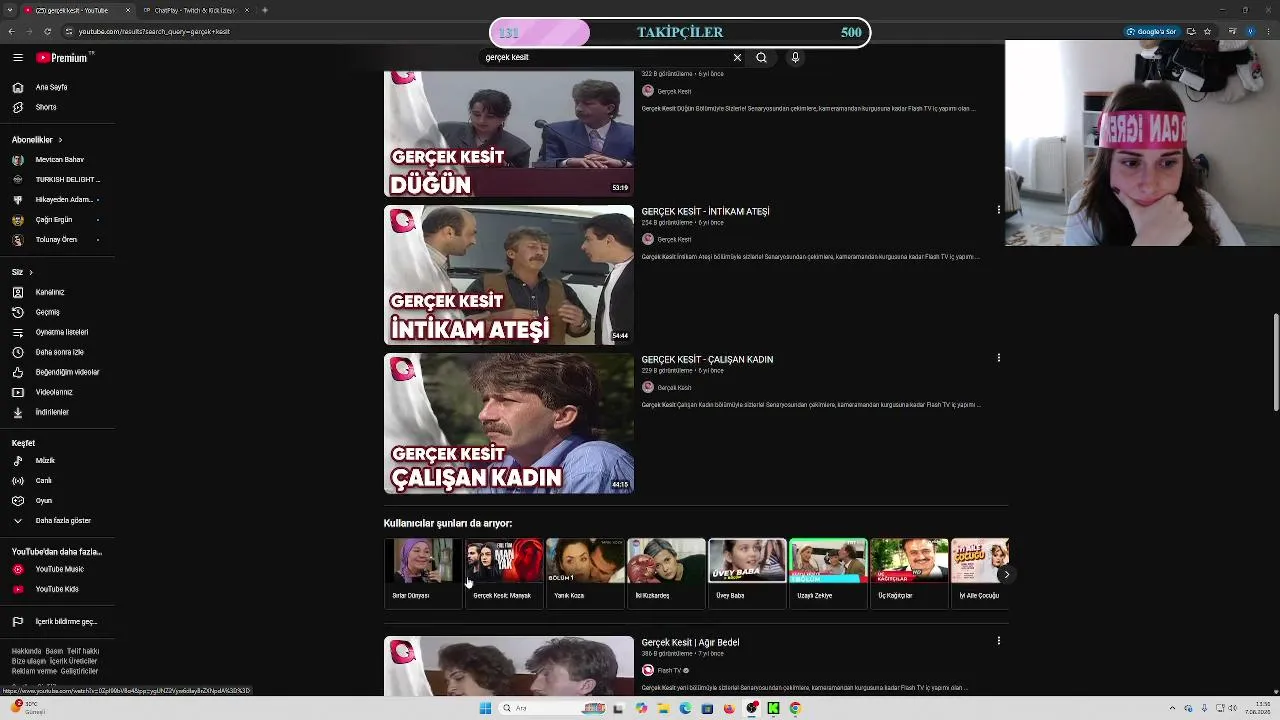Open File Explorer from the taskbar

(x=663, y=708)
